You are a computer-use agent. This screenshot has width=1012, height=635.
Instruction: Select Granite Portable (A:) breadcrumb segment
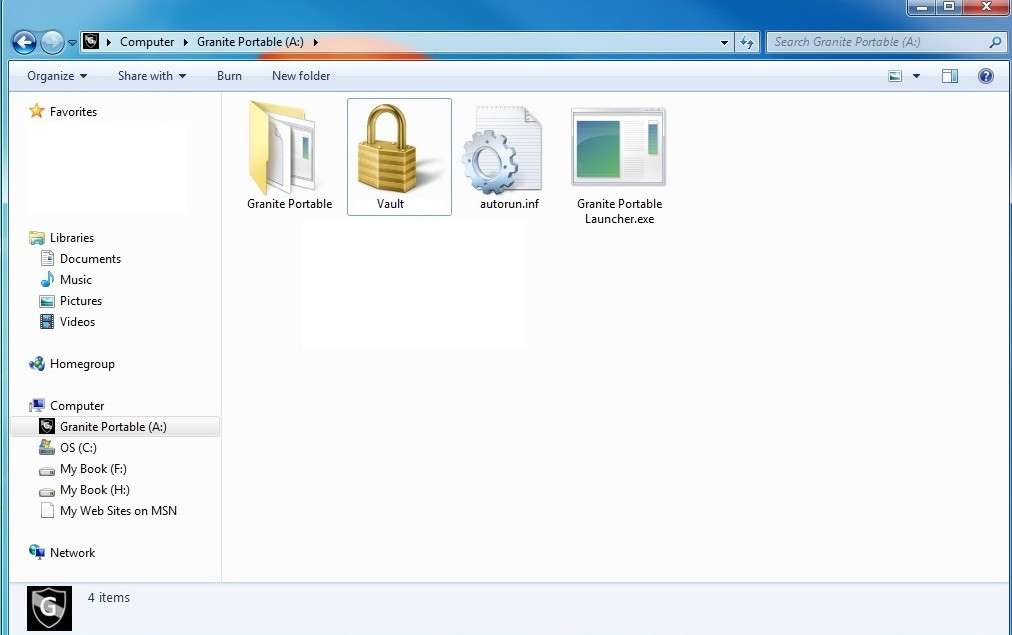[x=250, y=41]
